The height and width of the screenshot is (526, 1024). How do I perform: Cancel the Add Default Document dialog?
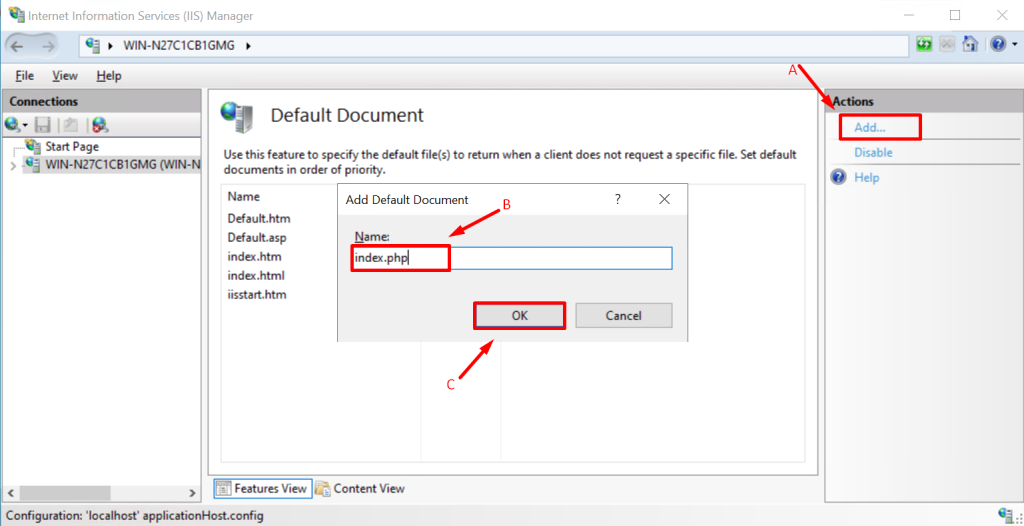623,315
